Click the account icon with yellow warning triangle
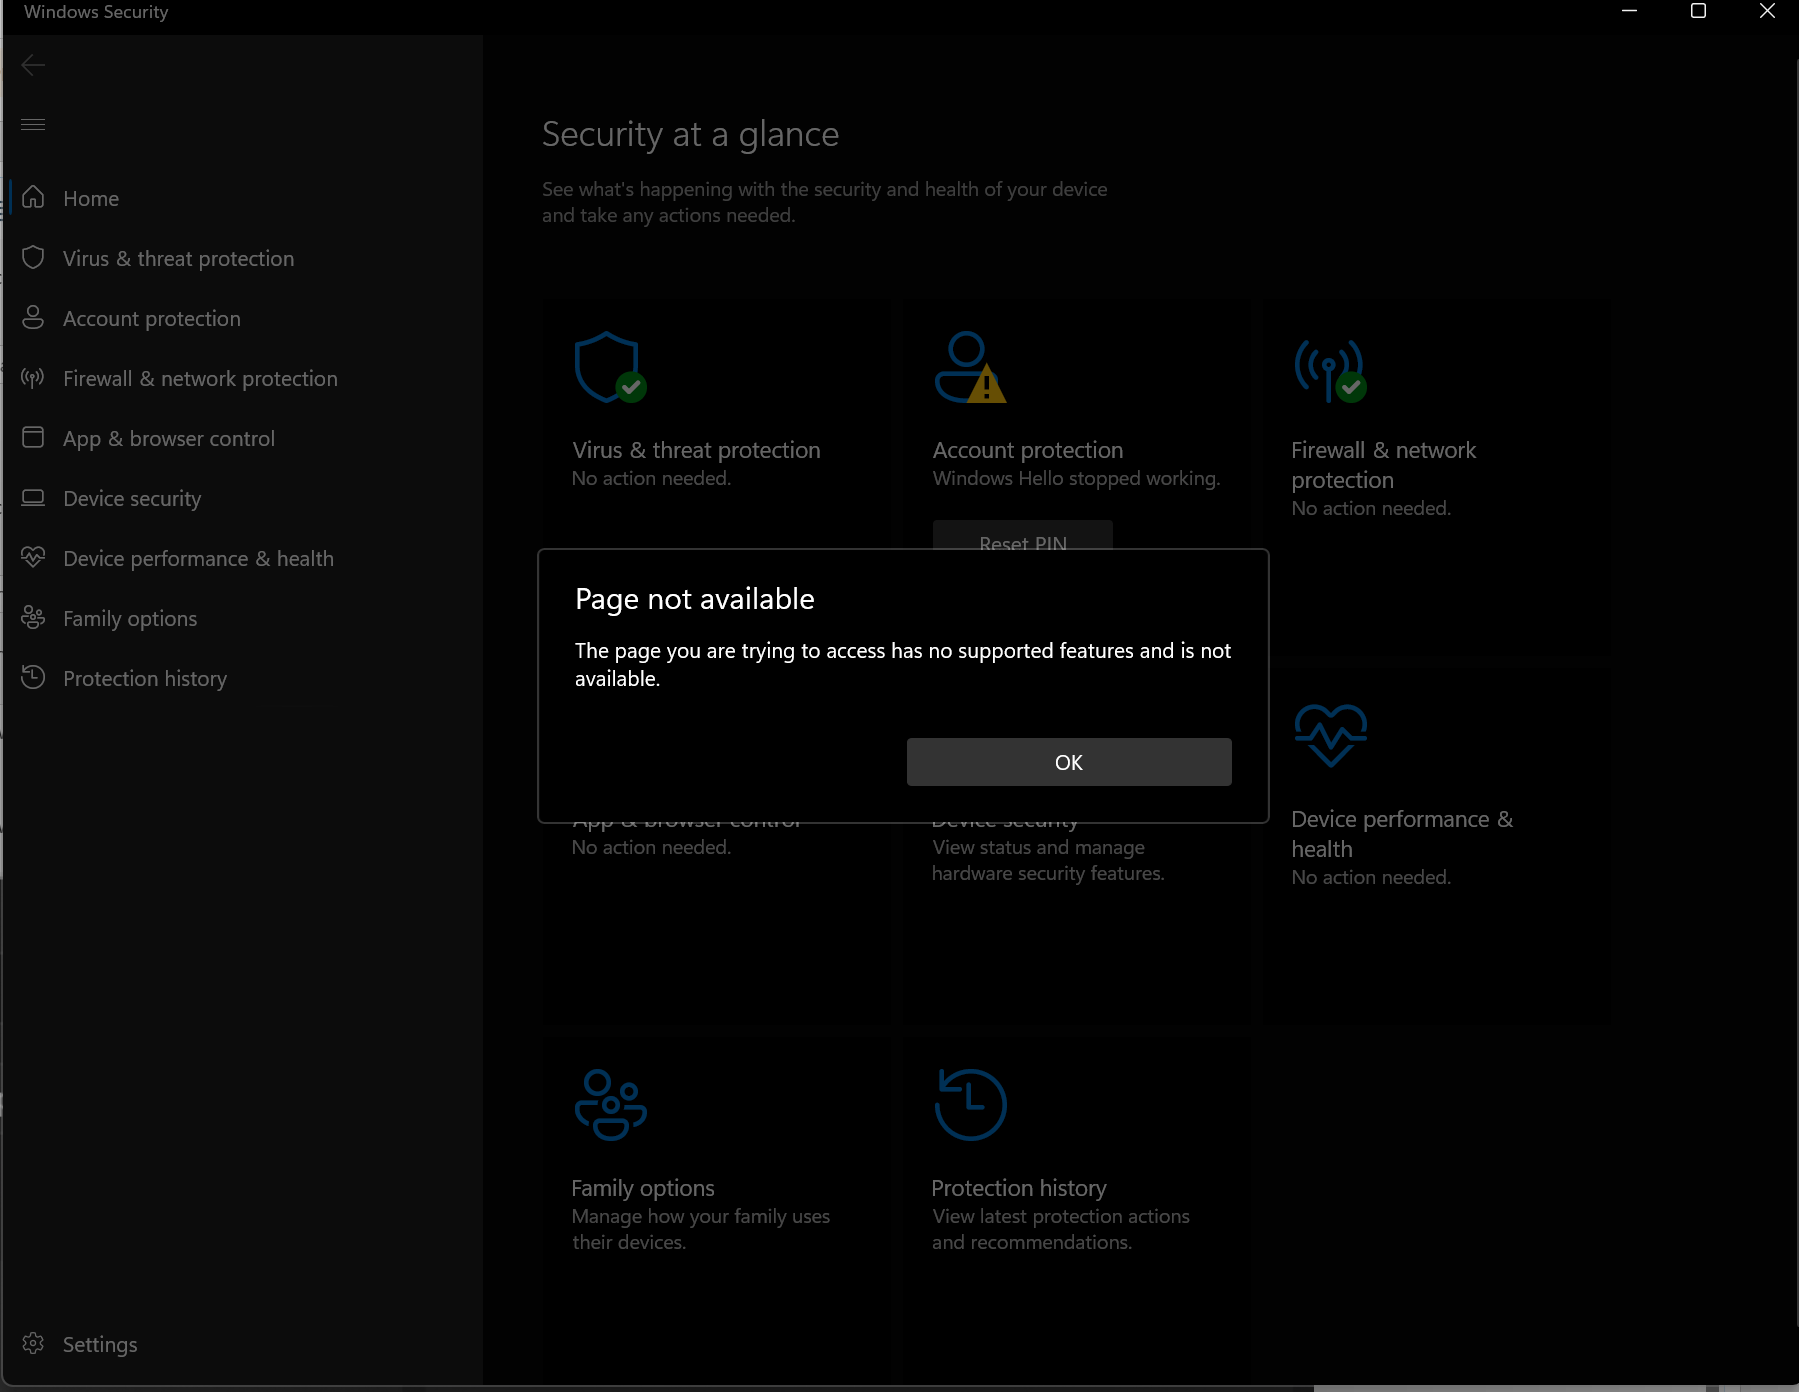1799x1392 pixels. [970, 367]
